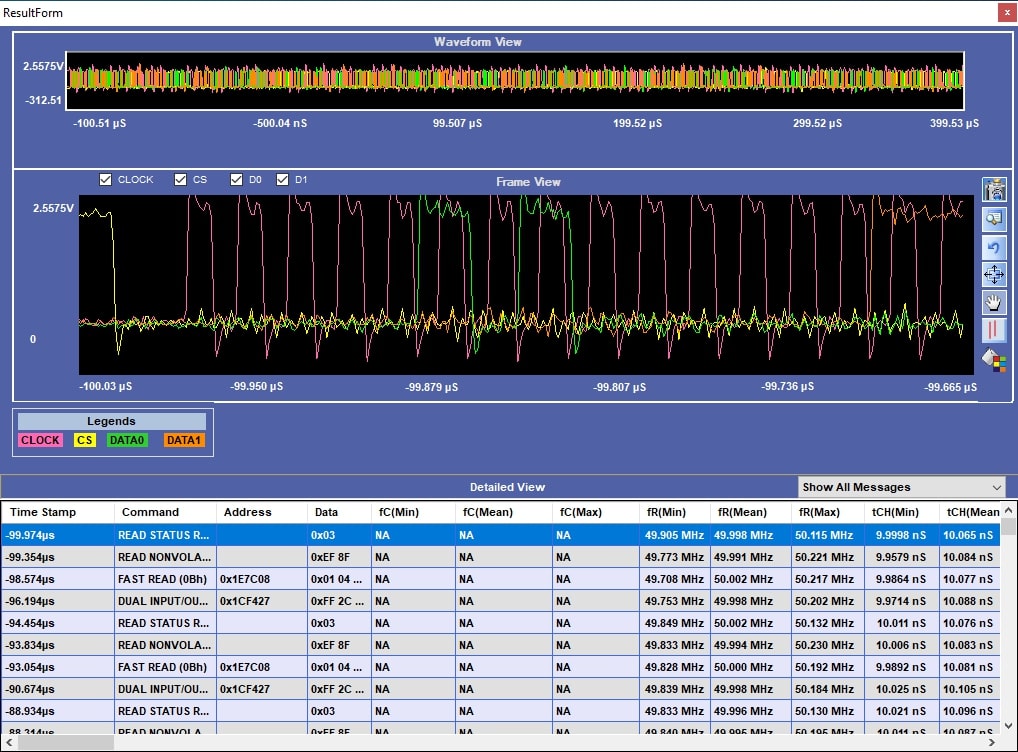
Task: Select the zoom magnifier tool
Action: pyautogui.click(x=994, y=219)
